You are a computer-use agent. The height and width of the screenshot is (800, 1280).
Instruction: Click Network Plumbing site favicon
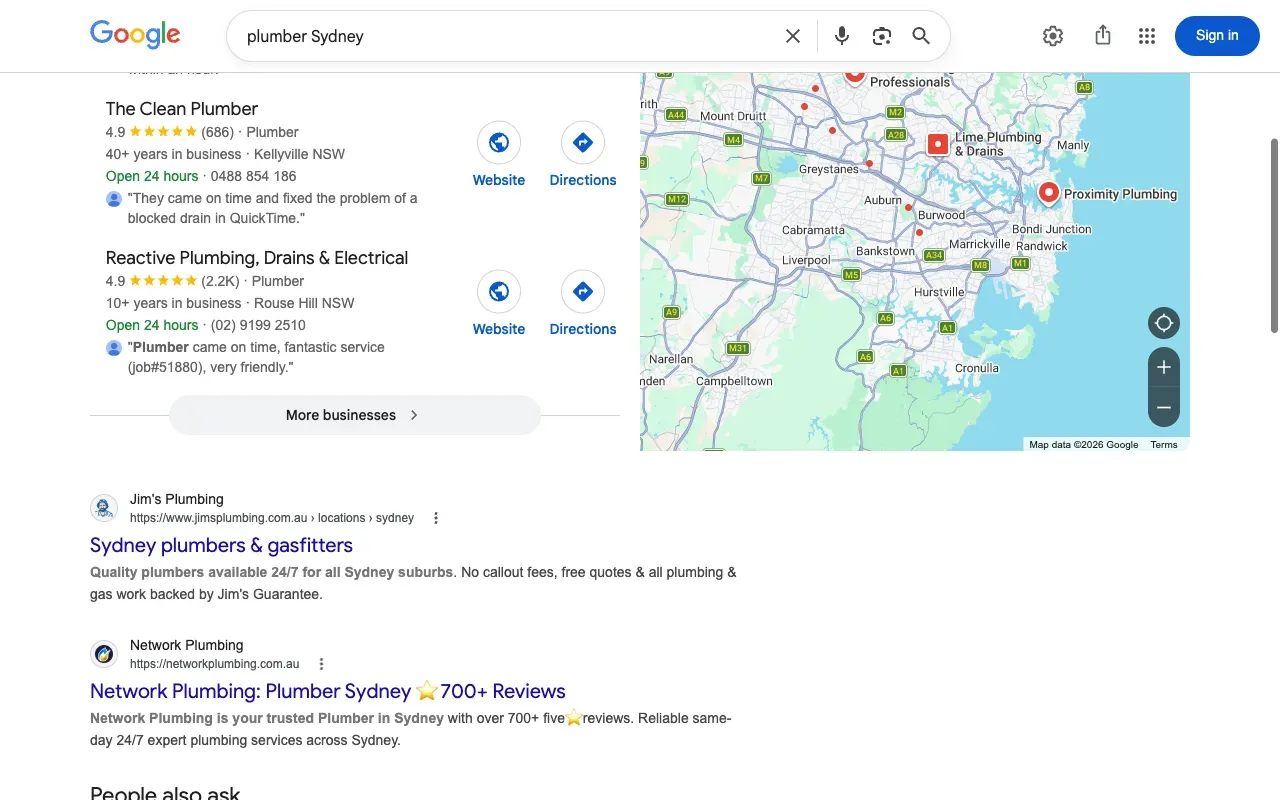click(104, 654)
